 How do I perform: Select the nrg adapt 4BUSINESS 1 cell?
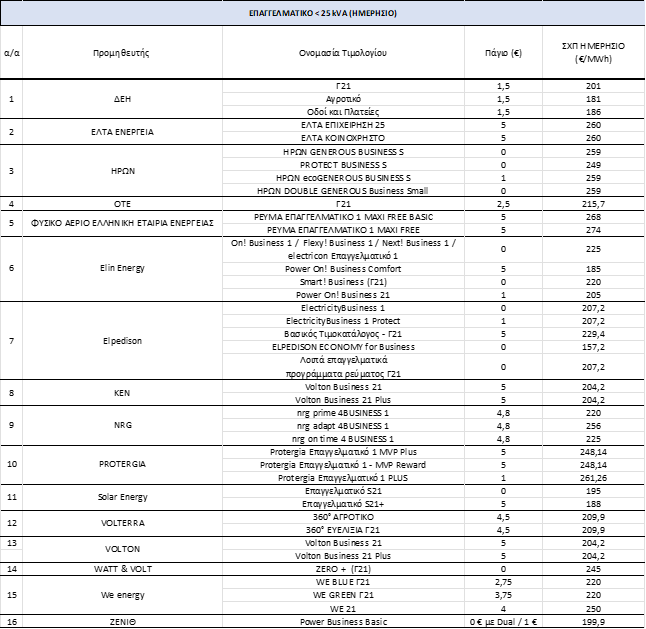click(343, 426)
